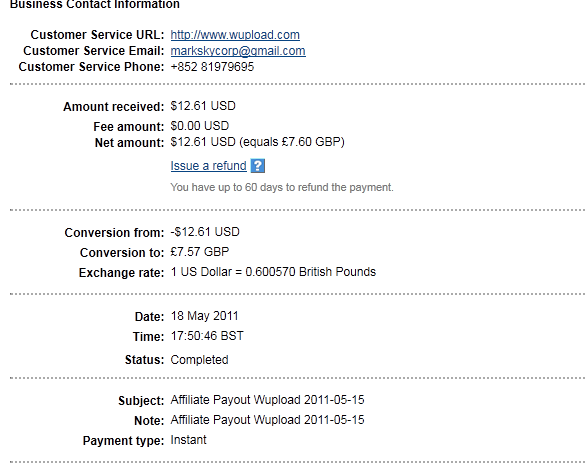Click the Customer Service URL label
The width and height of the screenshot is (585, 474).
(97, 35)
